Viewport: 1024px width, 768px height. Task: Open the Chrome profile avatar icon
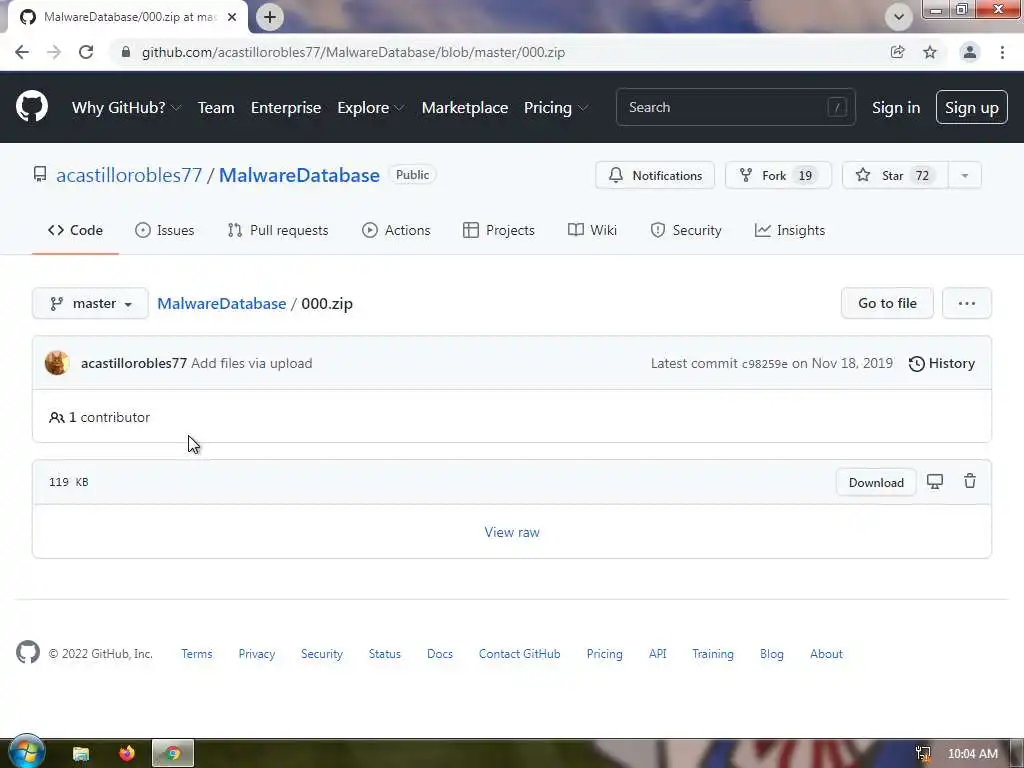pos(970,52)
